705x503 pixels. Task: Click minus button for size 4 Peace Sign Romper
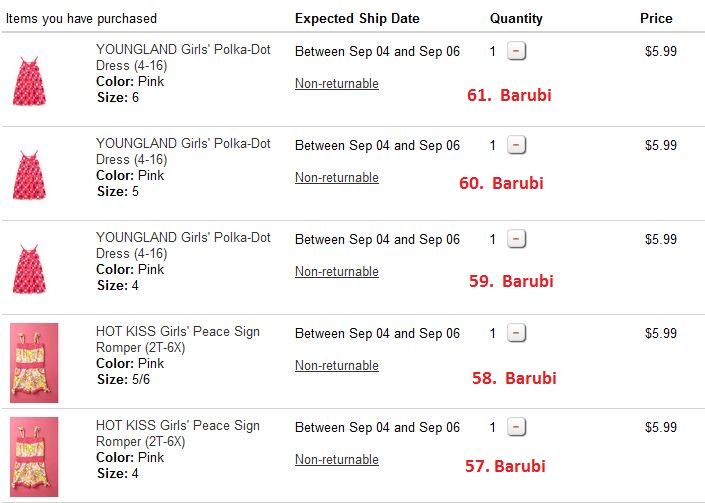[x=516, y=427]
